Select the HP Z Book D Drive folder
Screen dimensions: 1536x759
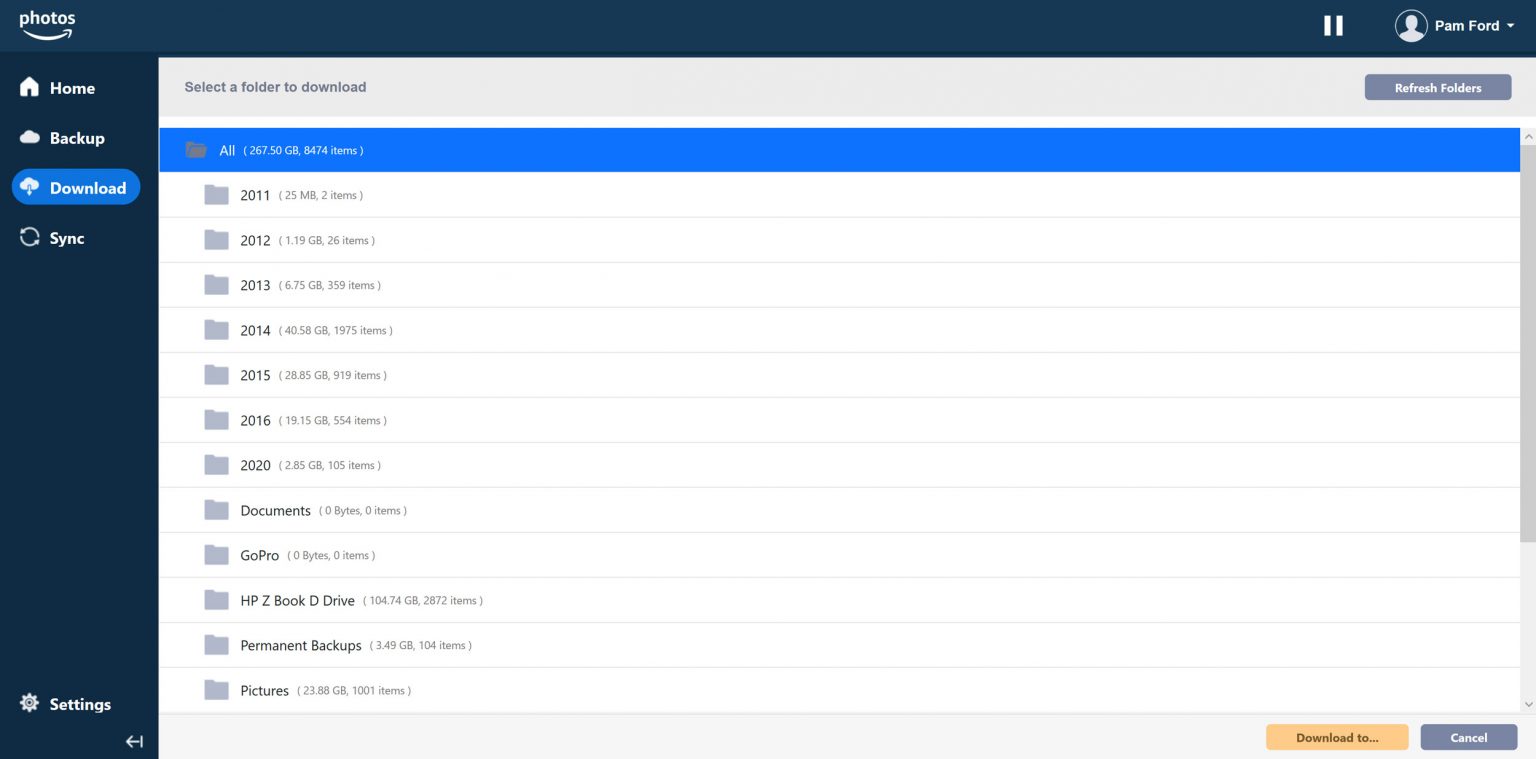tap(297, 600)
